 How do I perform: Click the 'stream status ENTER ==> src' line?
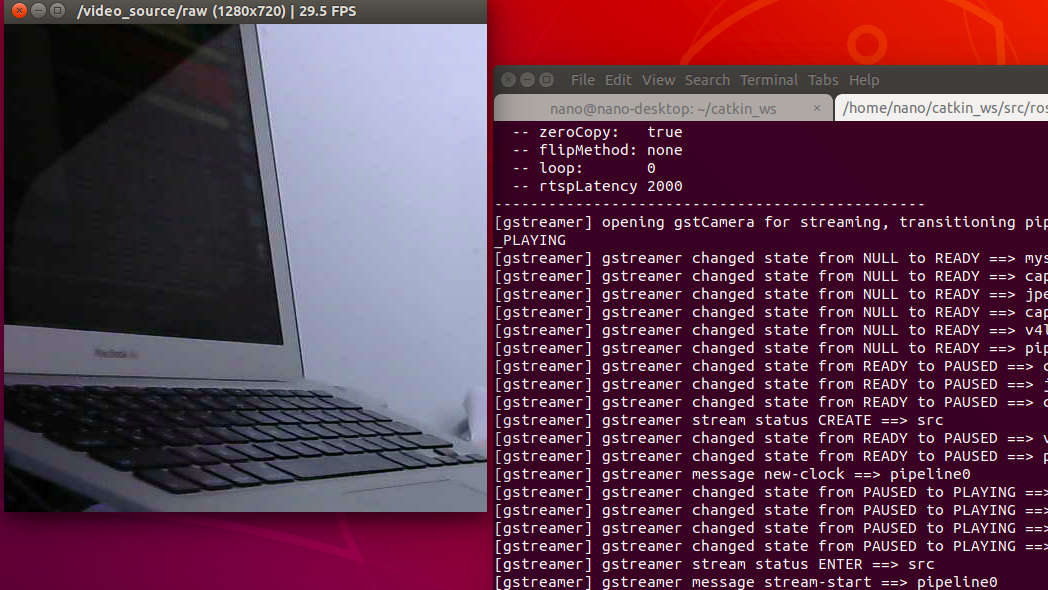[714, 565]
